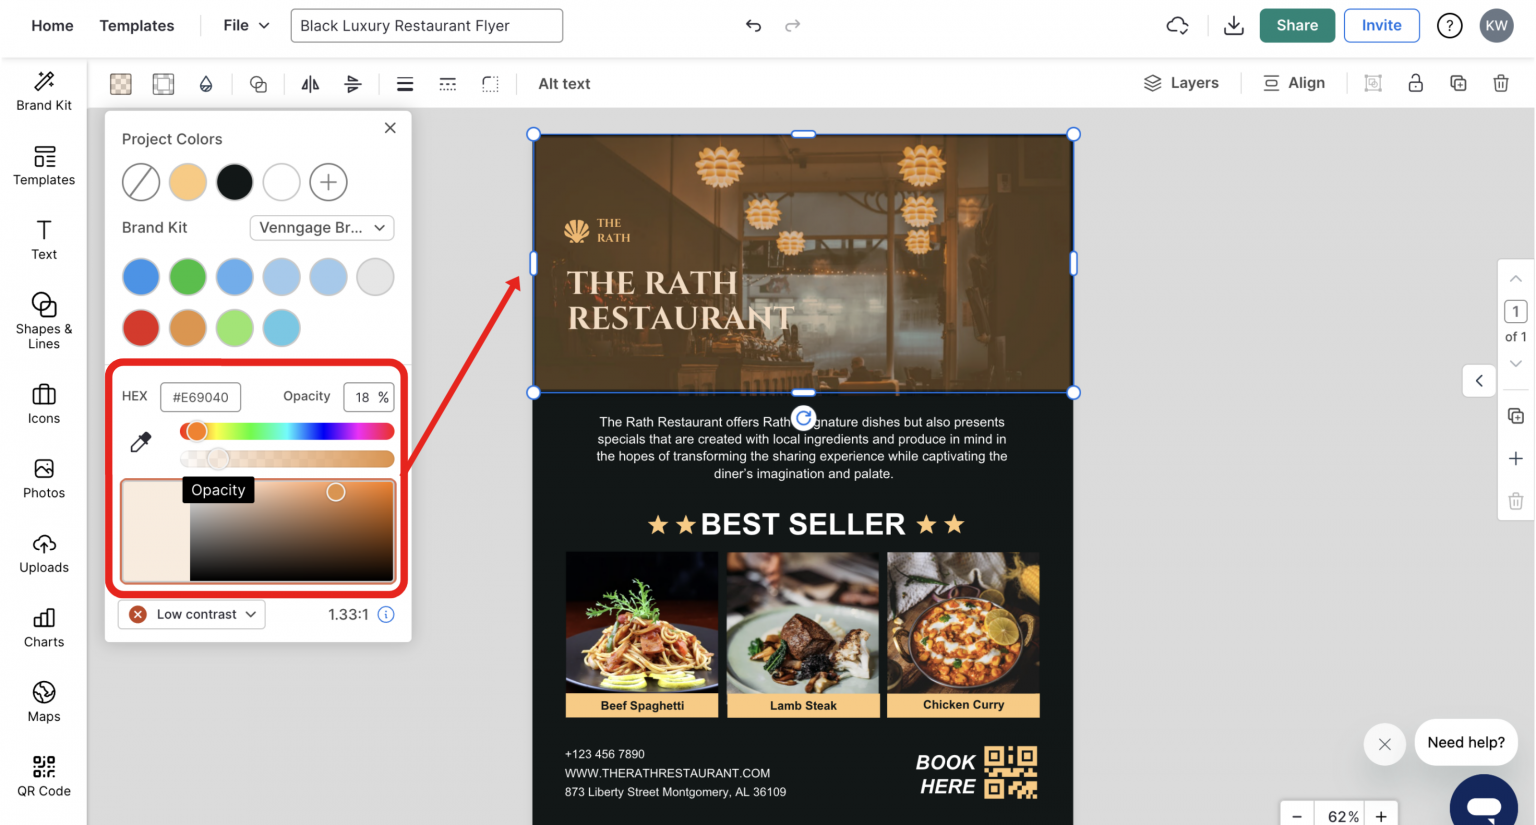Switch to the Templates page
The height and width of the screenshot is (825, 1536).
136,25
